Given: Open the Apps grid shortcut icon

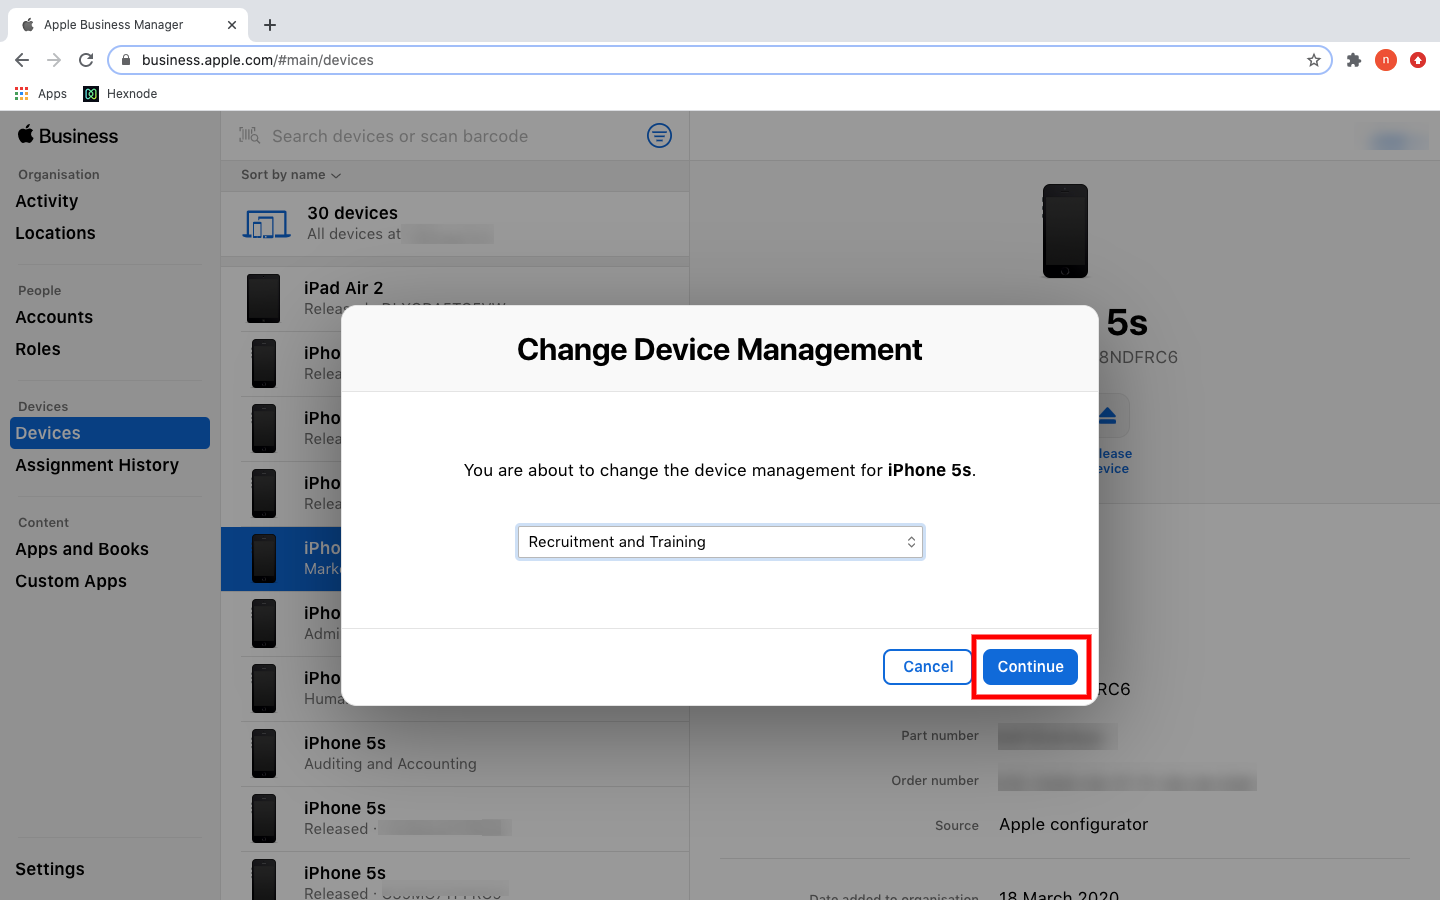Looking at the screenshot, I should (x=22, y=94).
